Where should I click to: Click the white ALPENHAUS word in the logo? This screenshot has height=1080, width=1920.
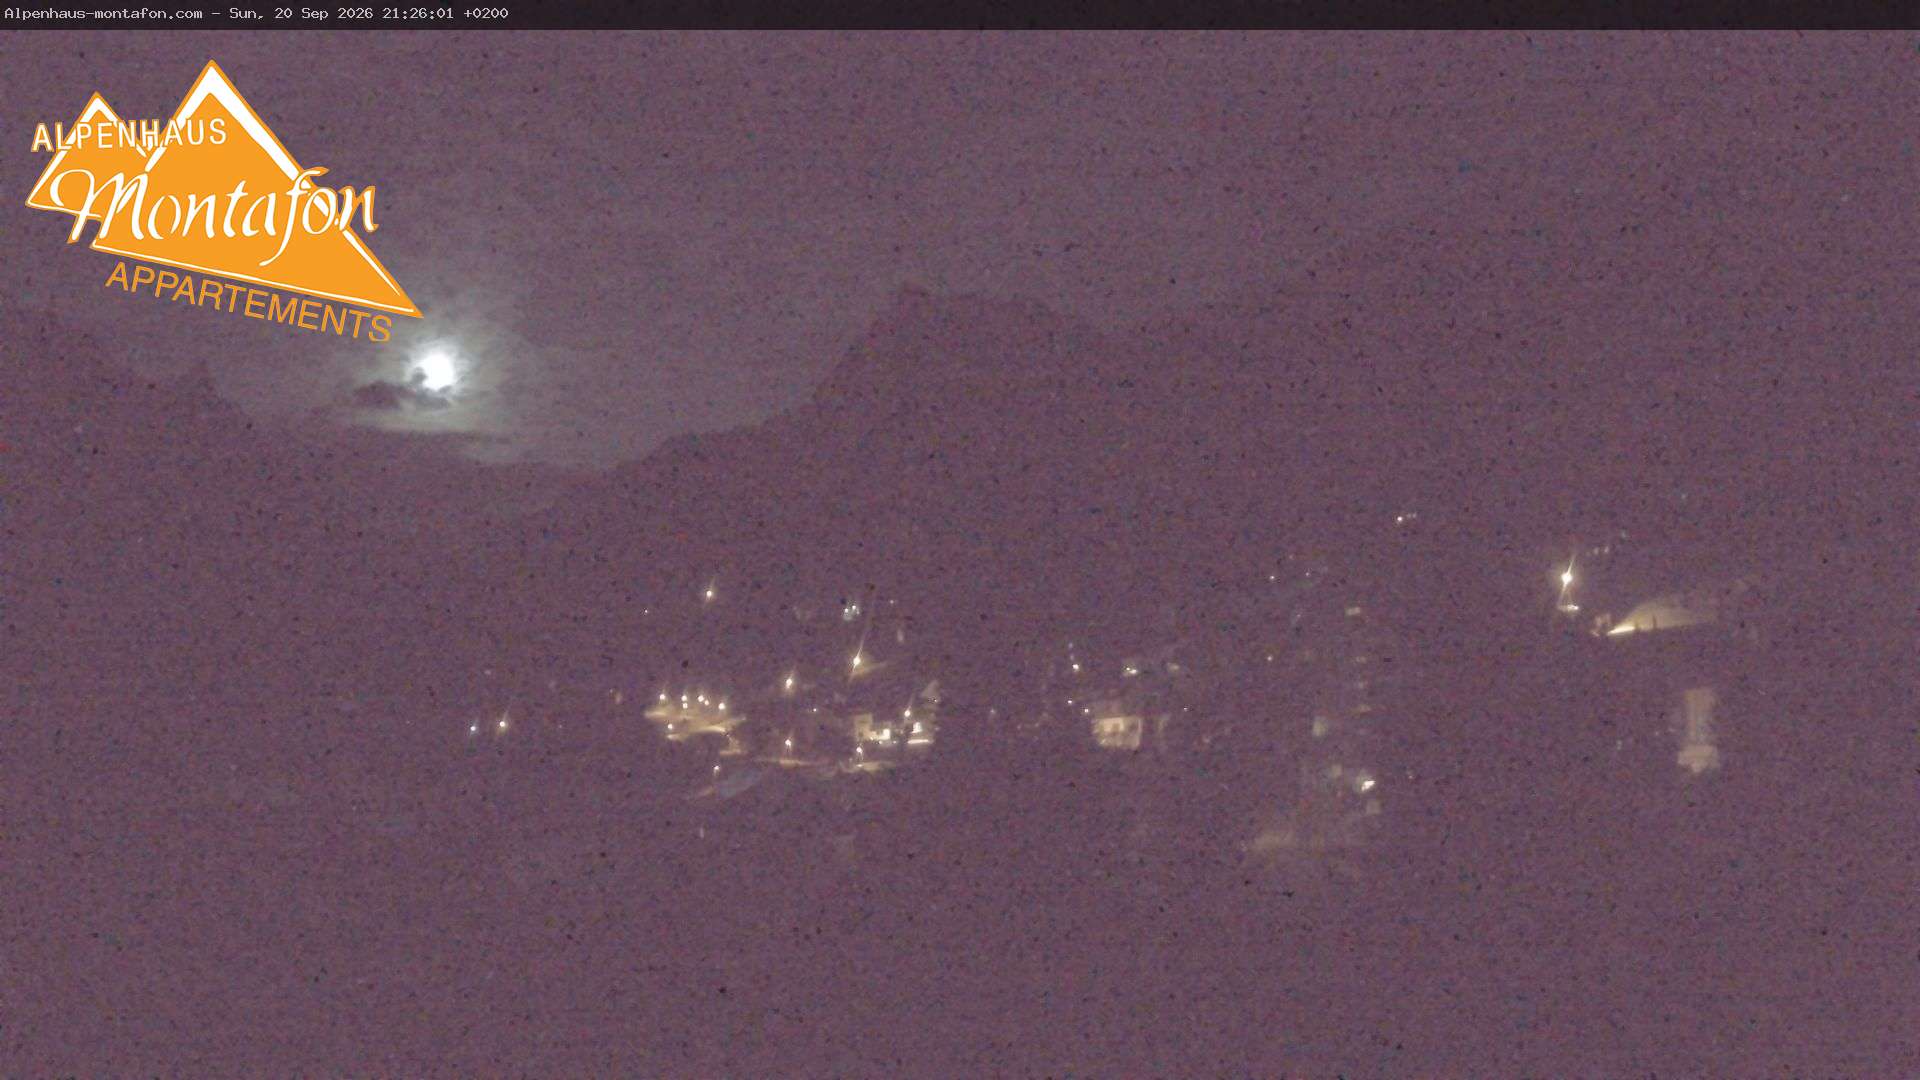(x=130, y=134)
